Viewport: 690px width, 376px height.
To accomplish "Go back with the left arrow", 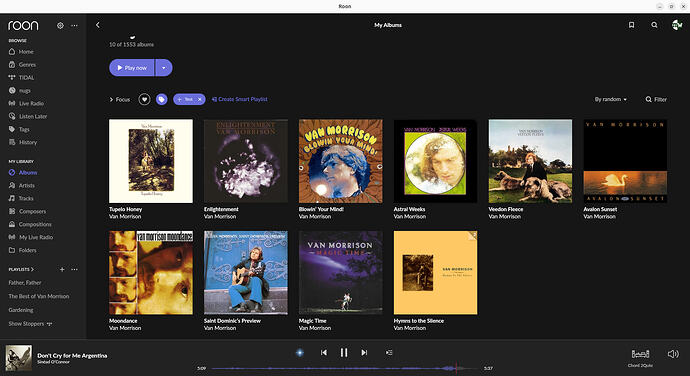I will pos(98,25).
